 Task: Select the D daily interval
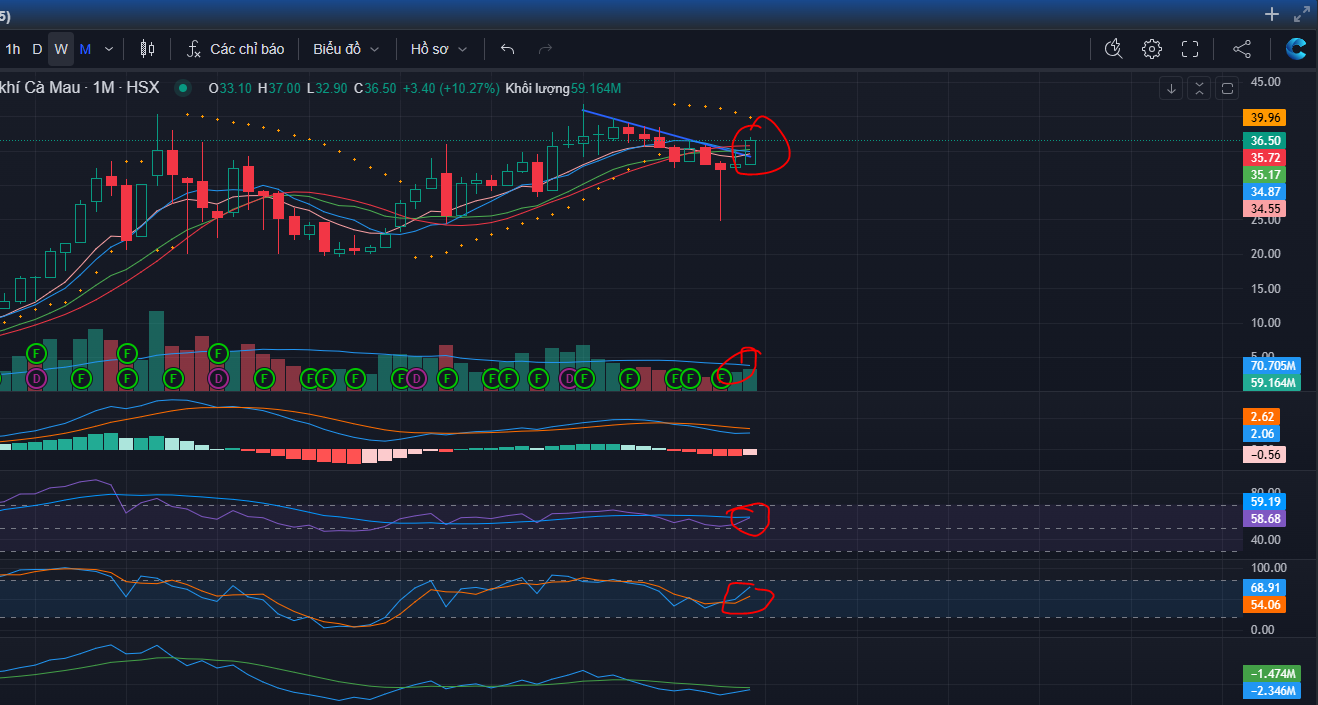[37, 49]
